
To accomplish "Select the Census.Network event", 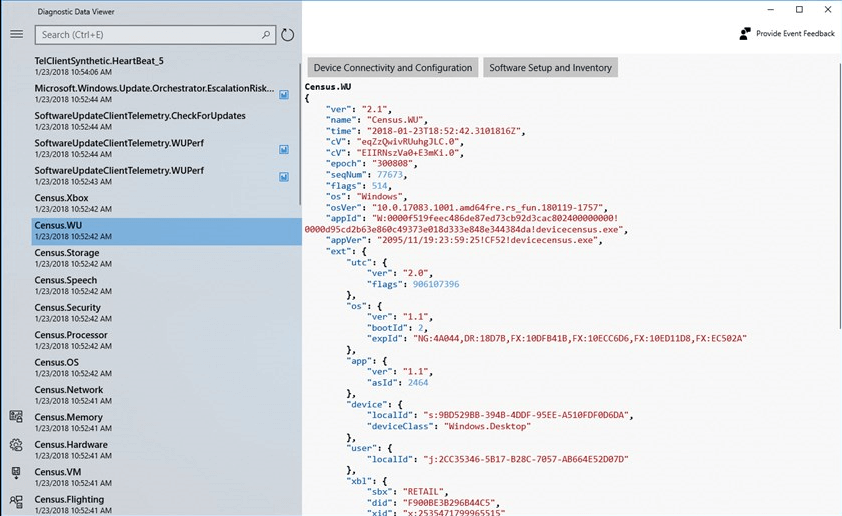I will [166, 395].
